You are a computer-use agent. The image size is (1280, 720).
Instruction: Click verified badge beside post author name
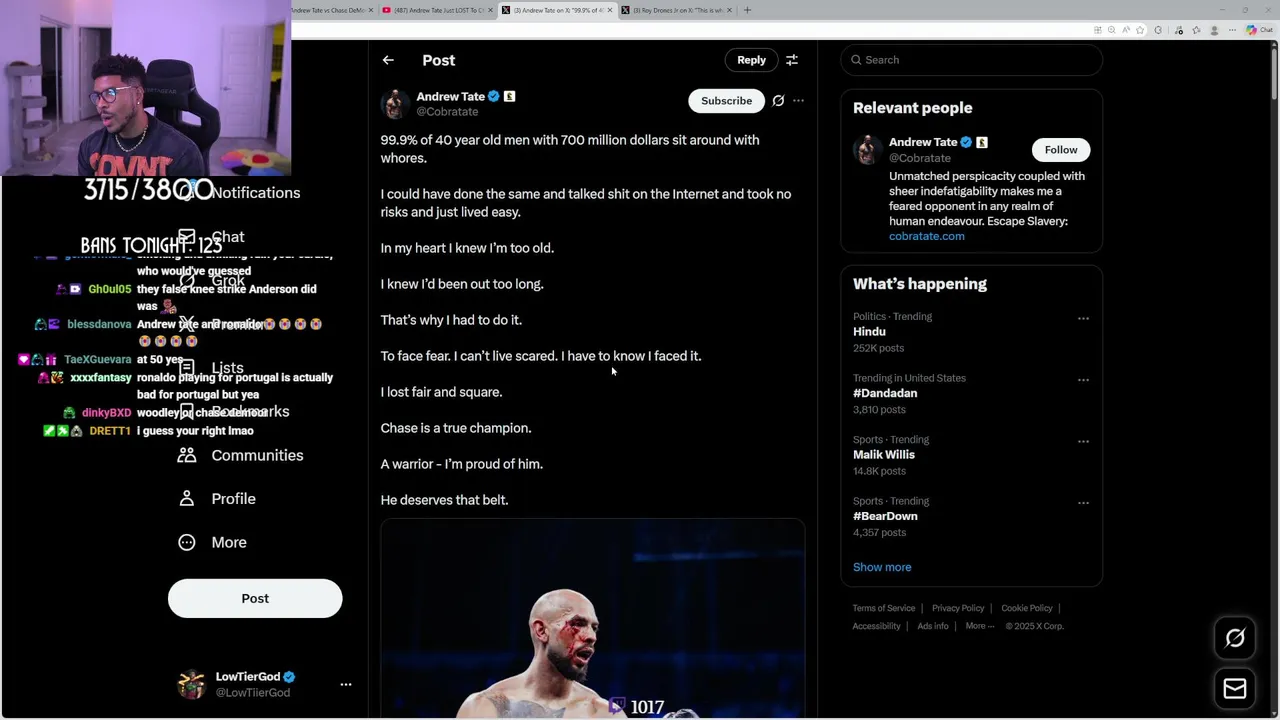point(494,97)
